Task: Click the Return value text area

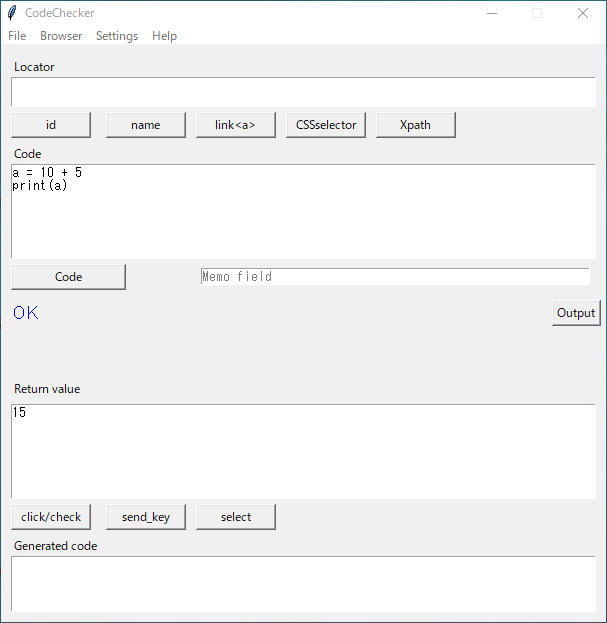Action: (304, 451)
